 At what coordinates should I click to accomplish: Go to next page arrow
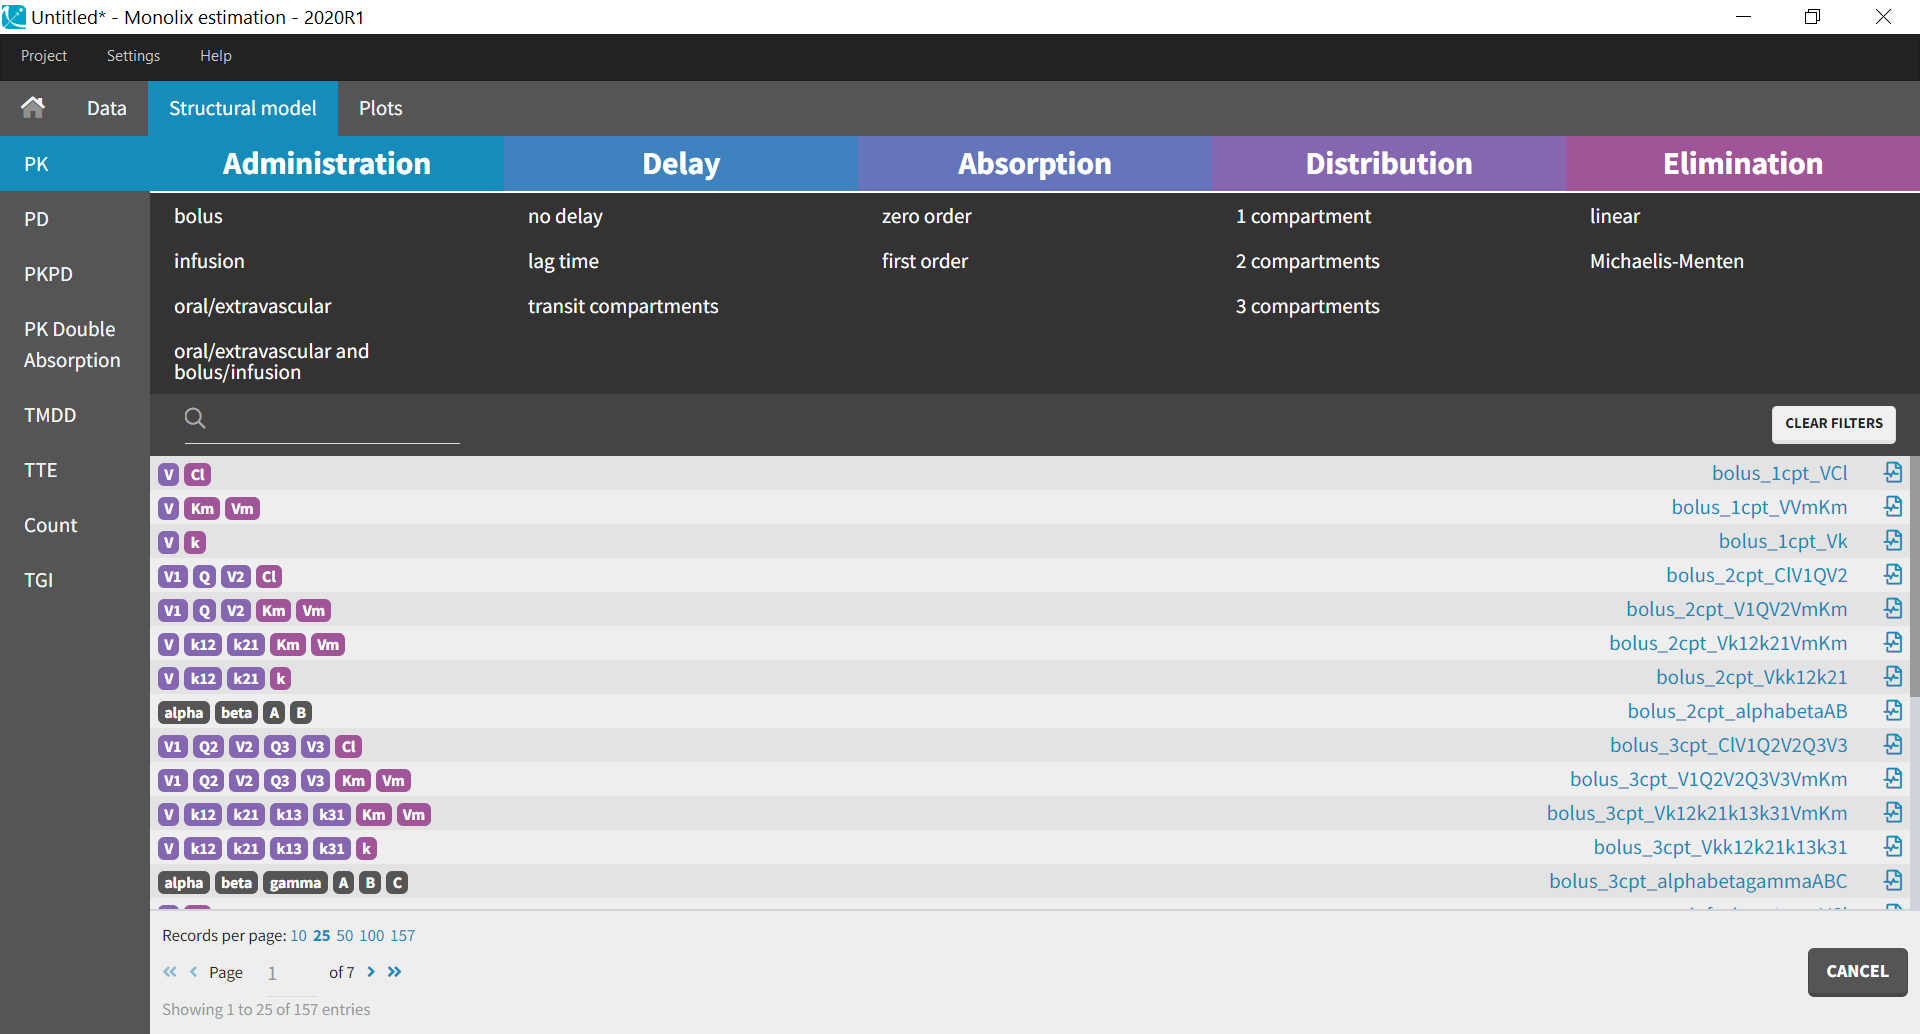[x=371, y=972]
